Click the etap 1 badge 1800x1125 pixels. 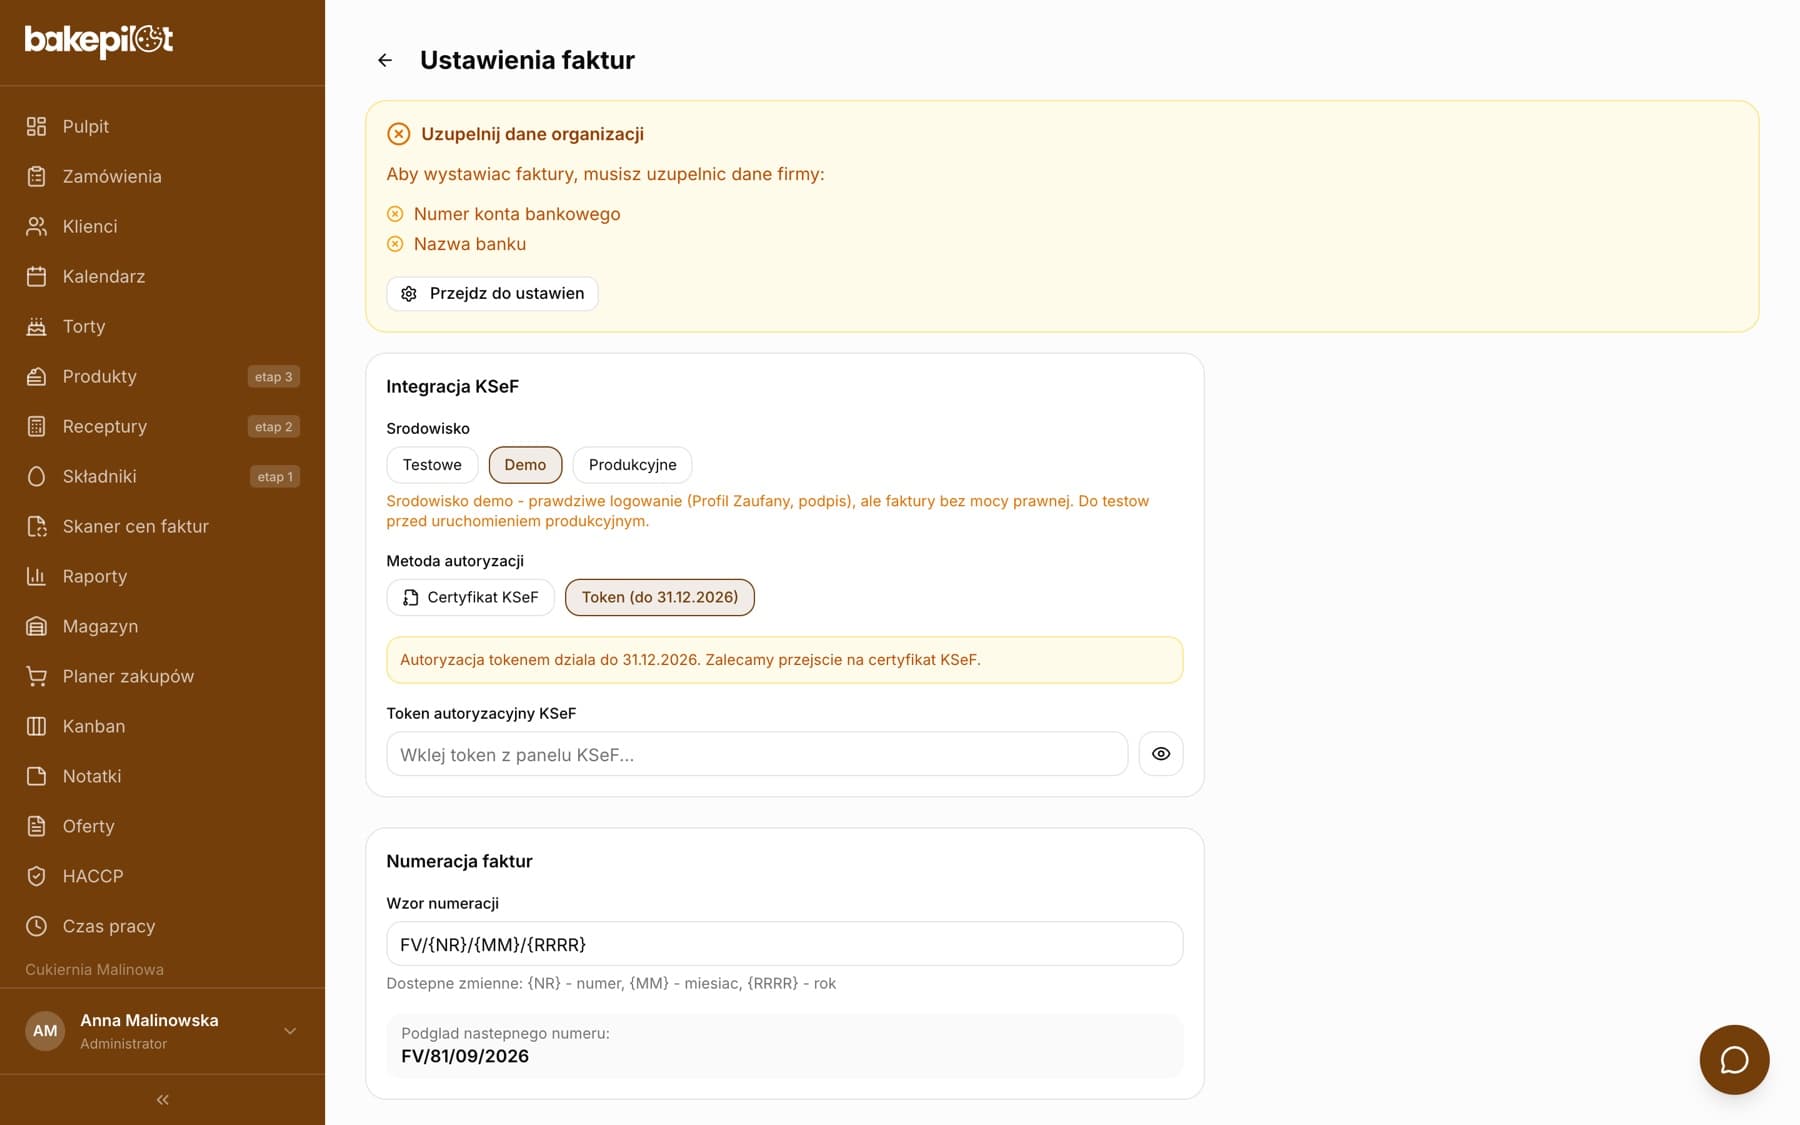[x=274, y=477]
